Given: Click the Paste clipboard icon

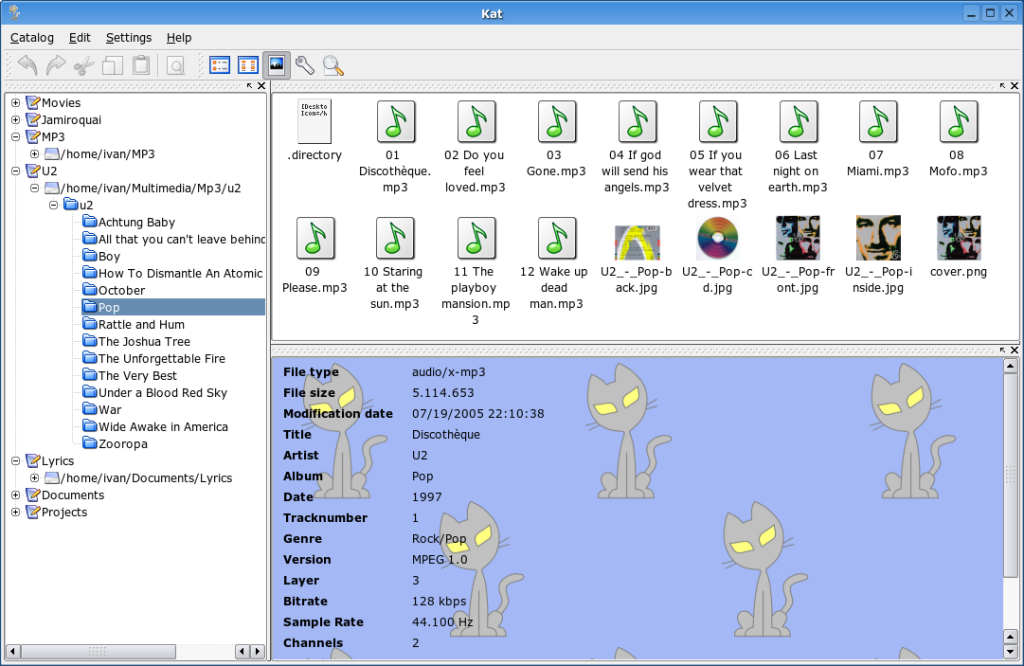Looking at the screenshot, I should [x=140, y=65].
